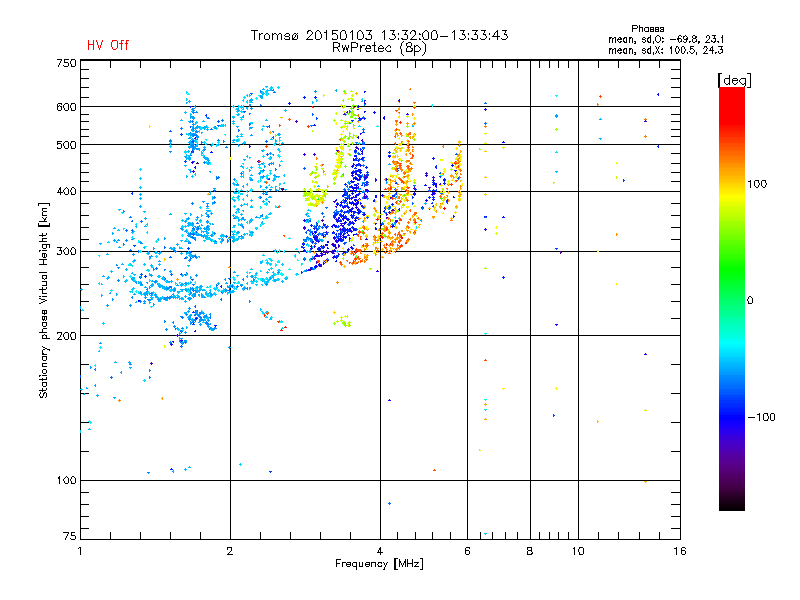Click the blue -100 degree colorbar band
The image size is (800, 600).
732,417
